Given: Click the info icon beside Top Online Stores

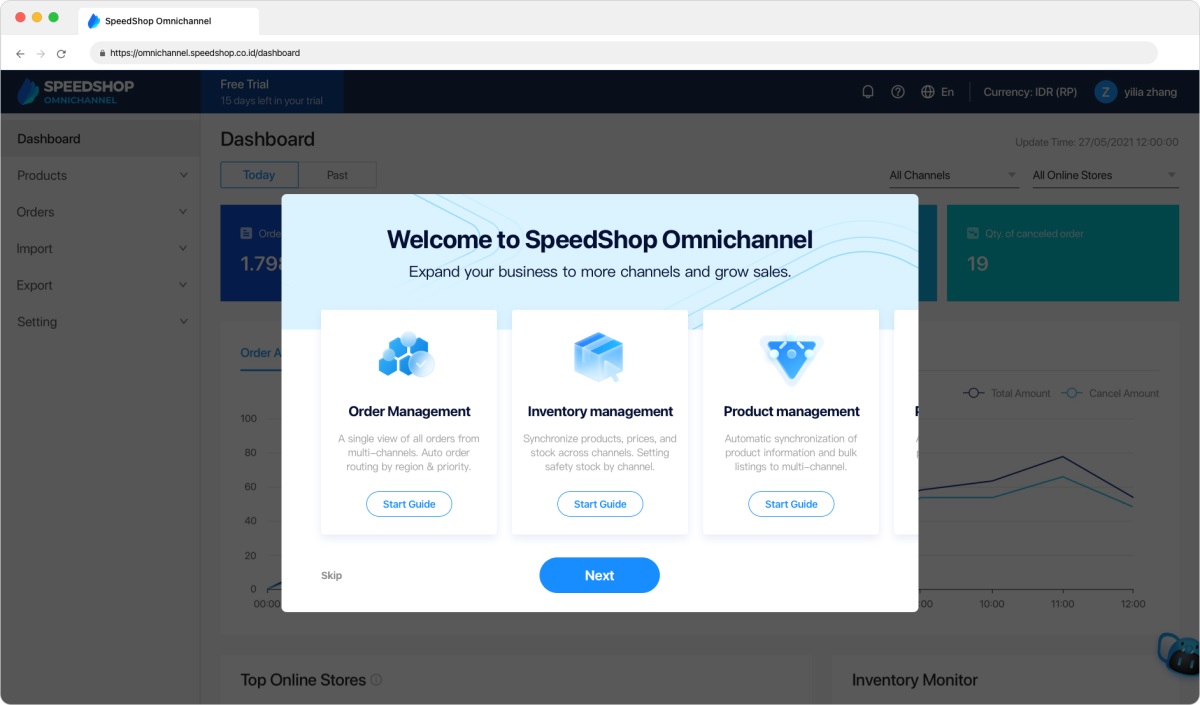Looking at the screenshot, I should [x=377, y=680].
